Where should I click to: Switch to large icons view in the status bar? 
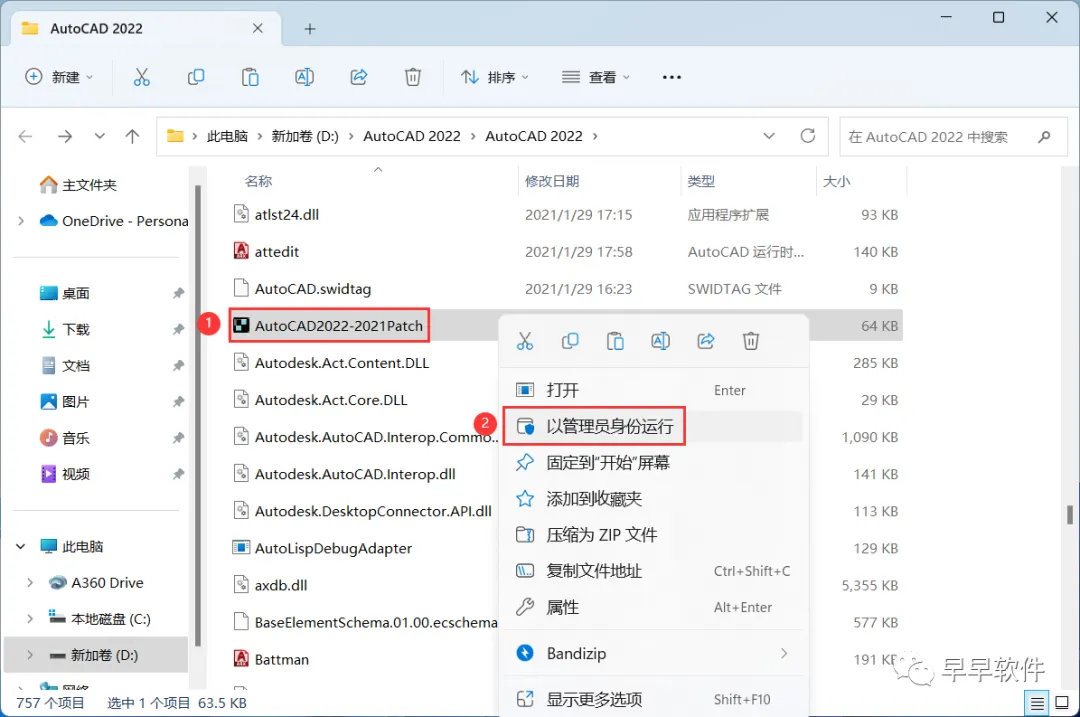tap(1062, 703)
